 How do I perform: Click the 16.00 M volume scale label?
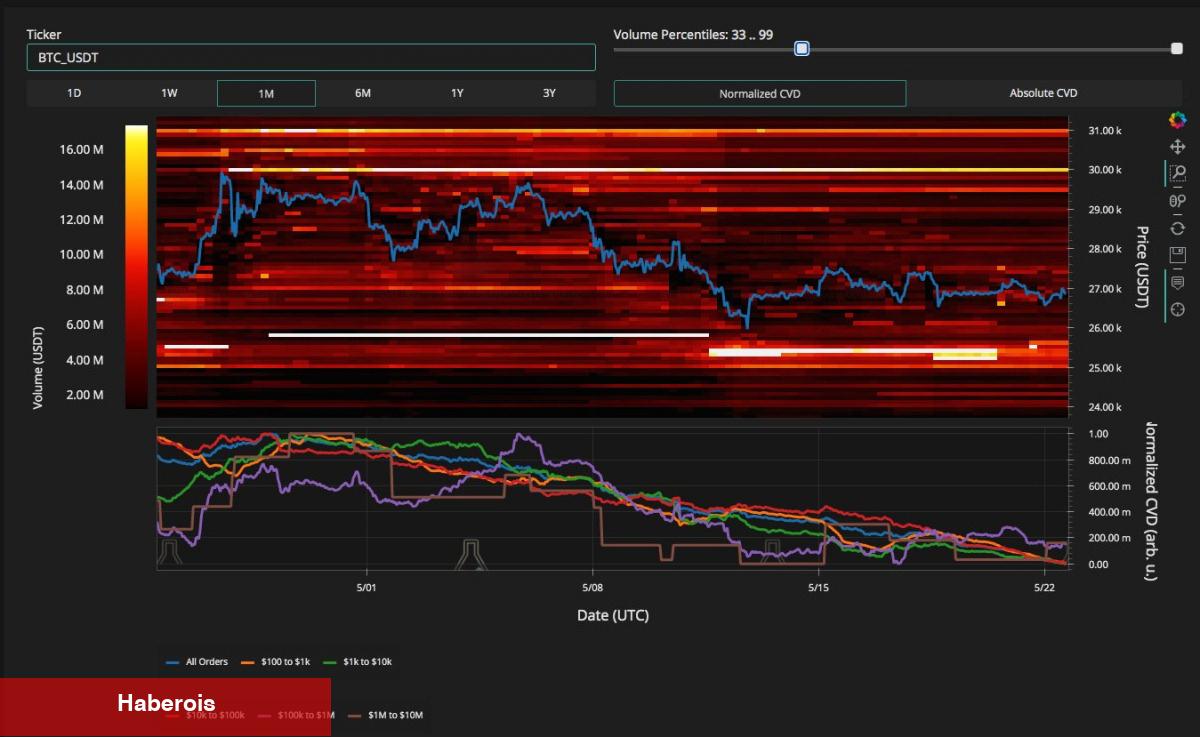82,150
